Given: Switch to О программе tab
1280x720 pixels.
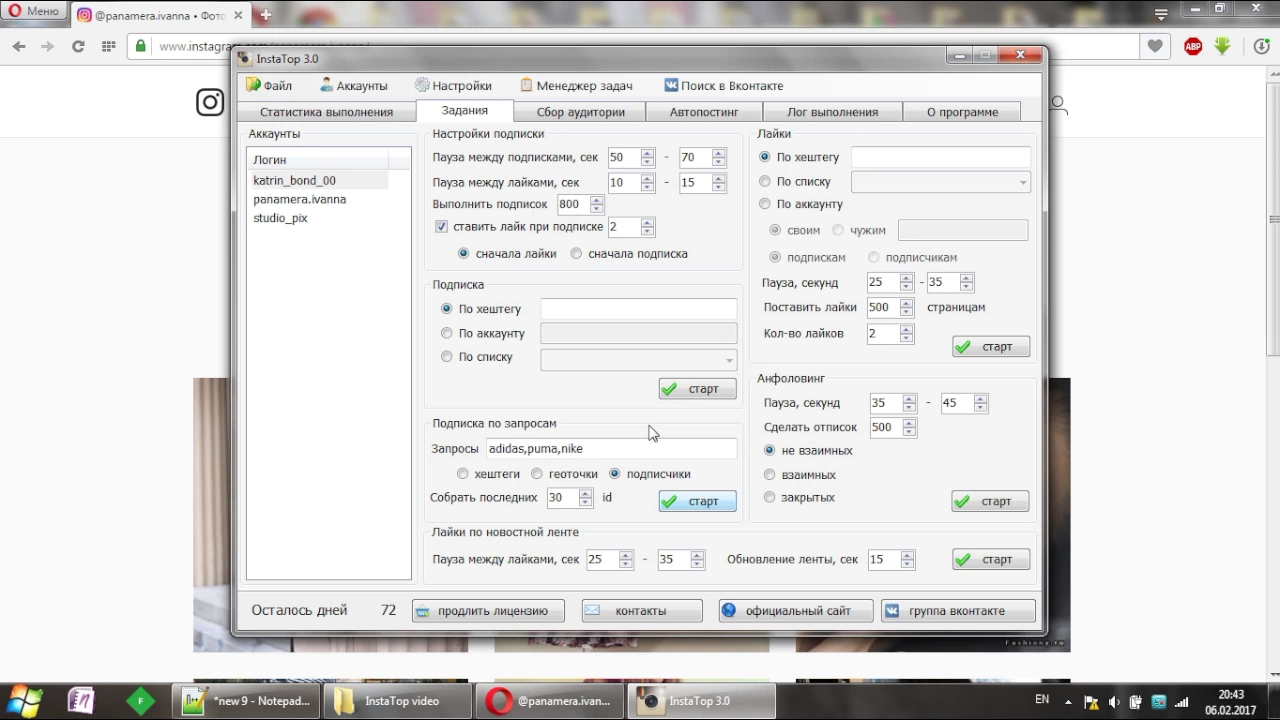Looking at the screenshot, I should (x=962, y=112).
